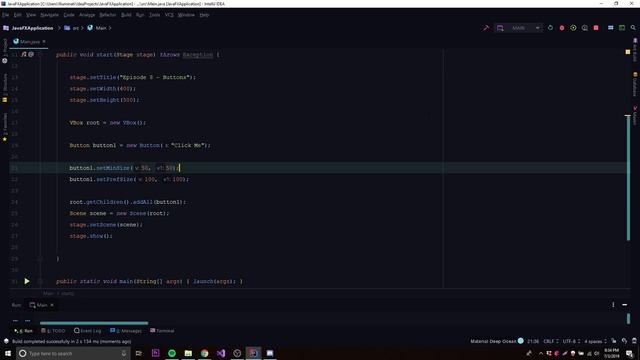Image resolution: width=640 pixels, height=360 pixels.
Task: Open the Event Log tool window
Action: 87,331
